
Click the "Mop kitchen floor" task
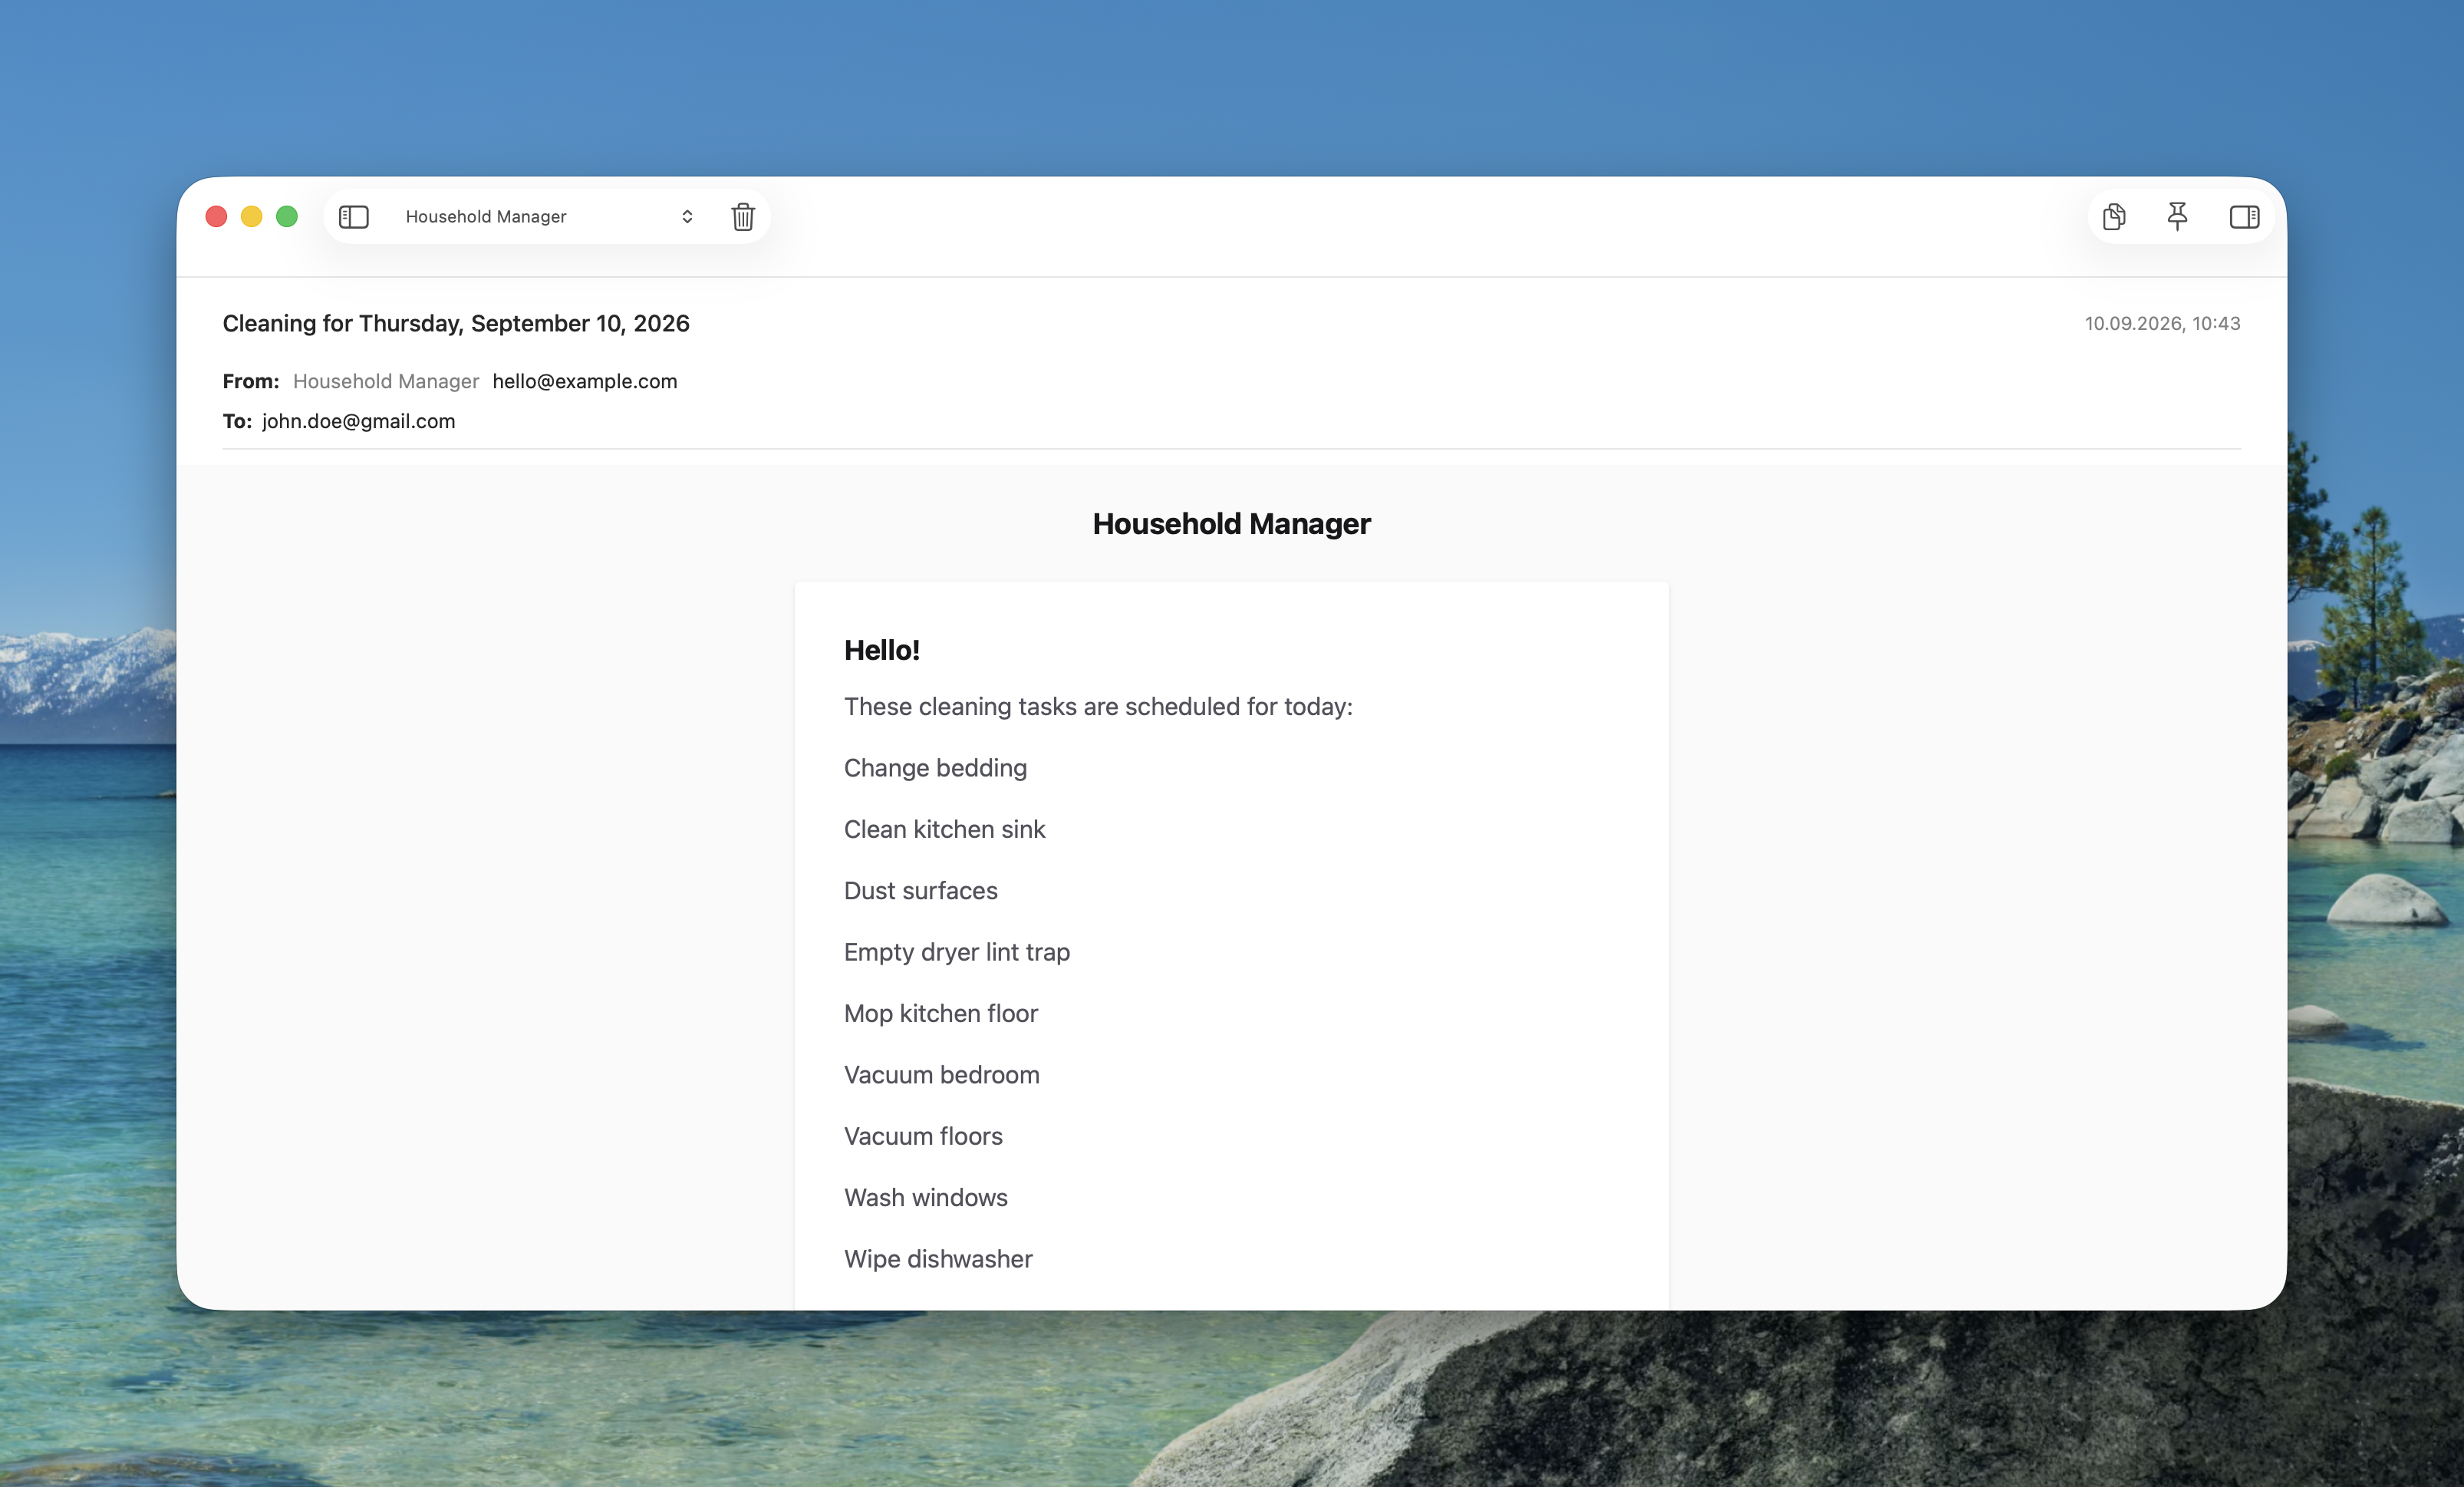coord(940,1013)
